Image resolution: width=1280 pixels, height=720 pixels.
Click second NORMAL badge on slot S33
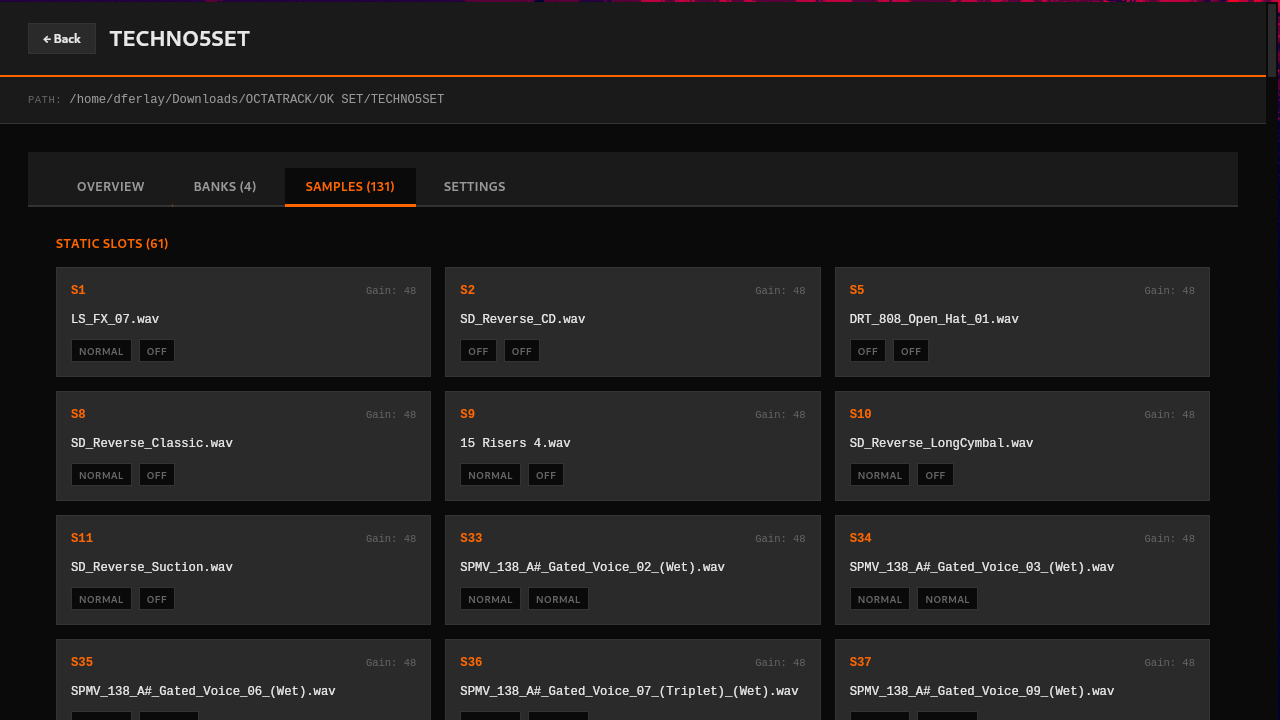558,599
